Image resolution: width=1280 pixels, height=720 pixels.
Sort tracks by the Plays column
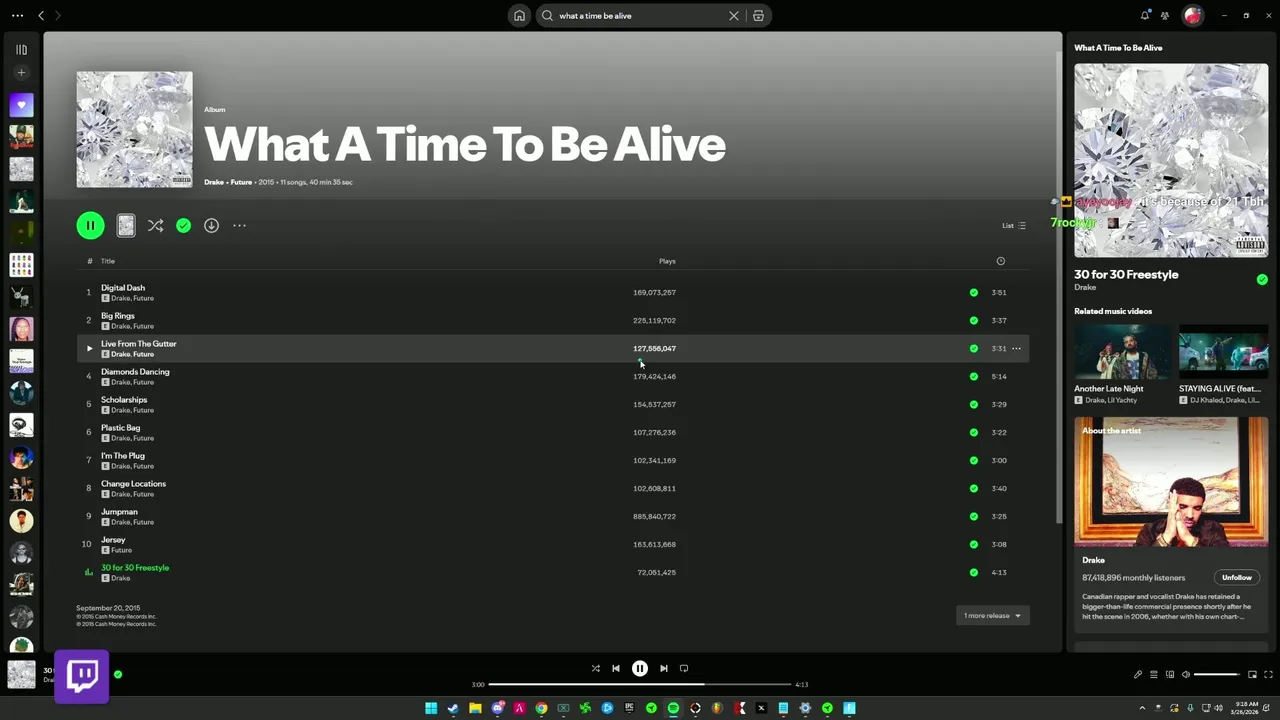pyautogui.click(x=667, y=261)
